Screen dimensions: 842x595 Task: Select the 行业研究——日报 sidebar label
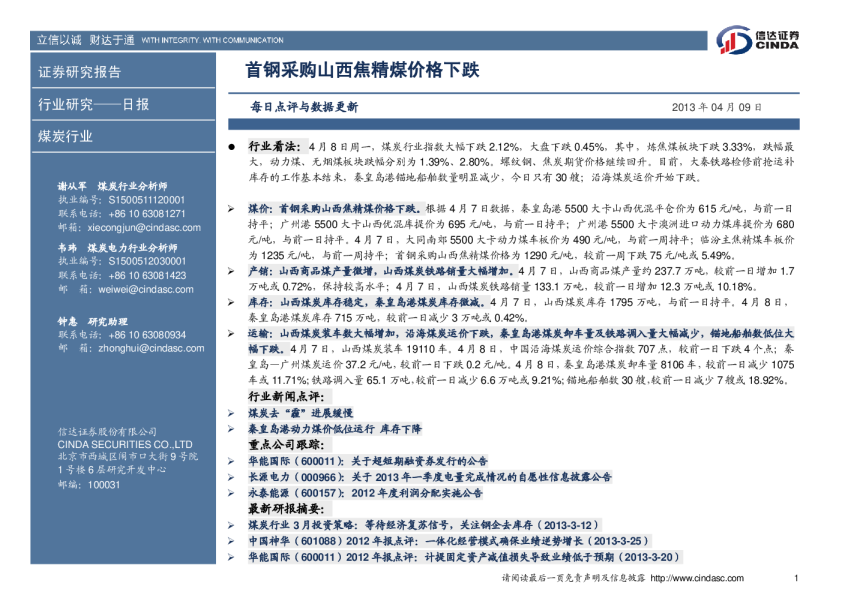point(93,104)
